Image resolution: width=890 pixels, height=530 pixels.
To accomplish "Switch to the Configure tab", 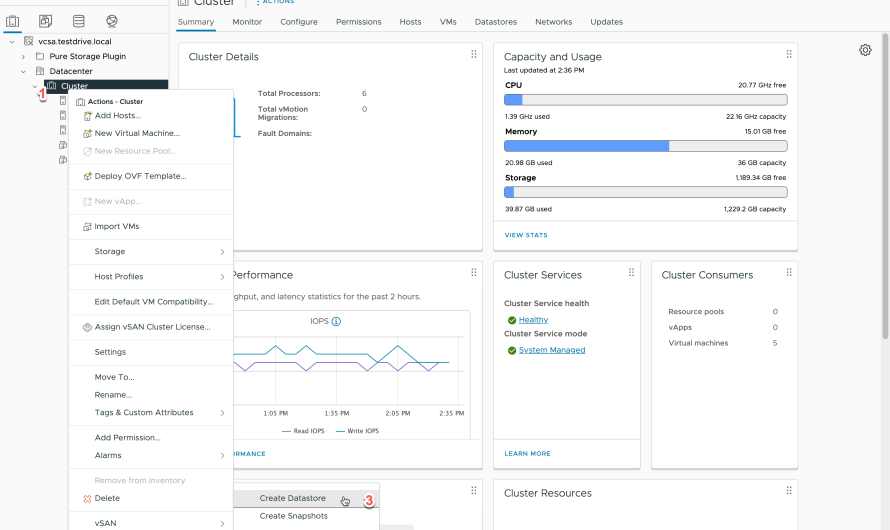I will click(x=298, y=22).
